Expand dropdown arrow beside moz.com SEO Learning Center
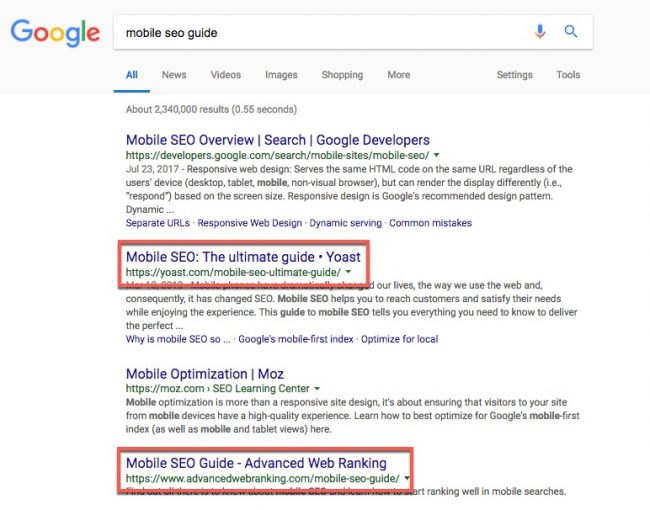 pos(318,387)
